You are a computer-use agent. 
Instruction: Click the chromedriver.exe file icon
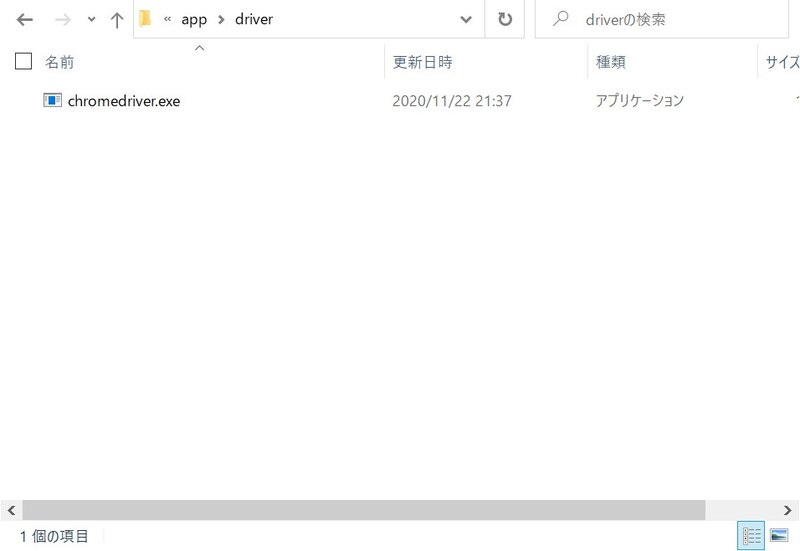tap(53, 100)
